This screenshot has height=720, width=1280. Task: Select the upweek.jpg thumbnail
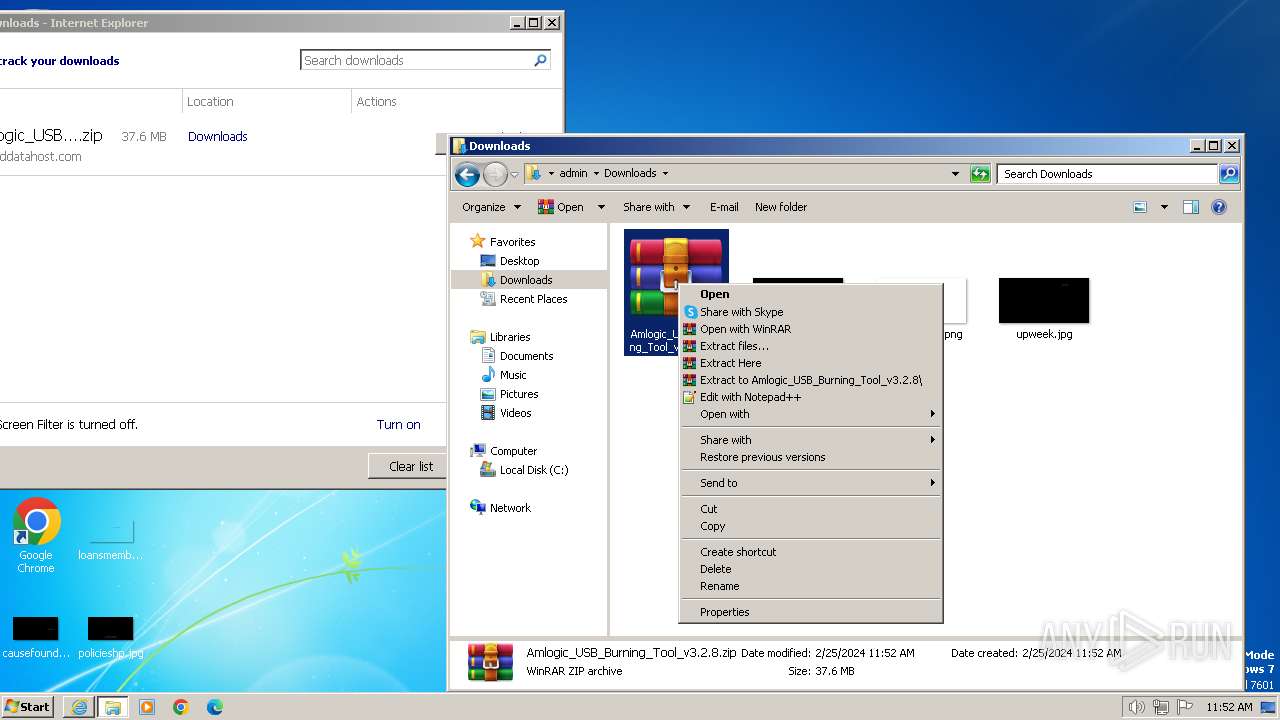[x=1044, y=309]
